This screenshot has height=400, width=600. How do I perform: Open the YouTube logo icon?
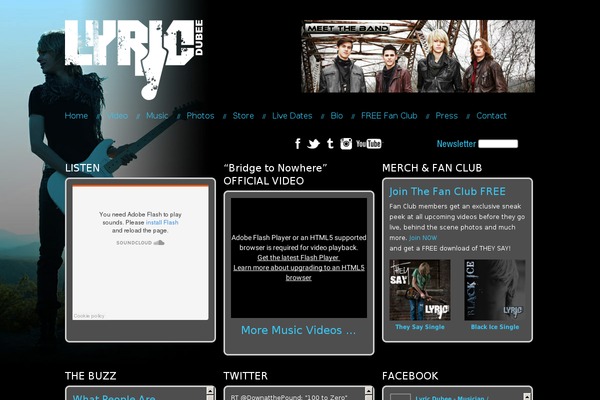pyautogui.click(x=369, y=144)
